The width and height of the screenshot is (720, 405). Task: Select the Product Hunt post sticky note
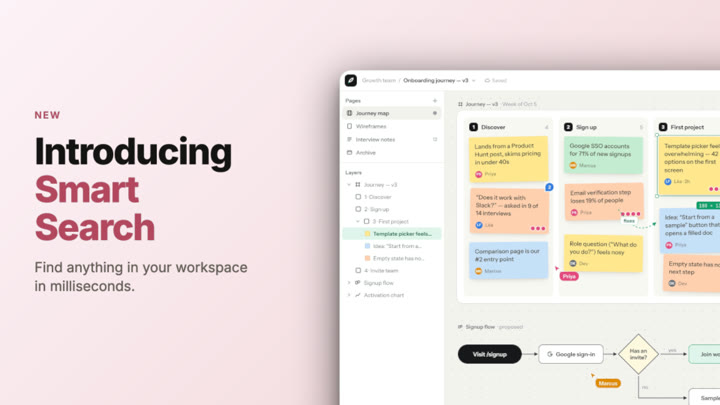point(508,159)
